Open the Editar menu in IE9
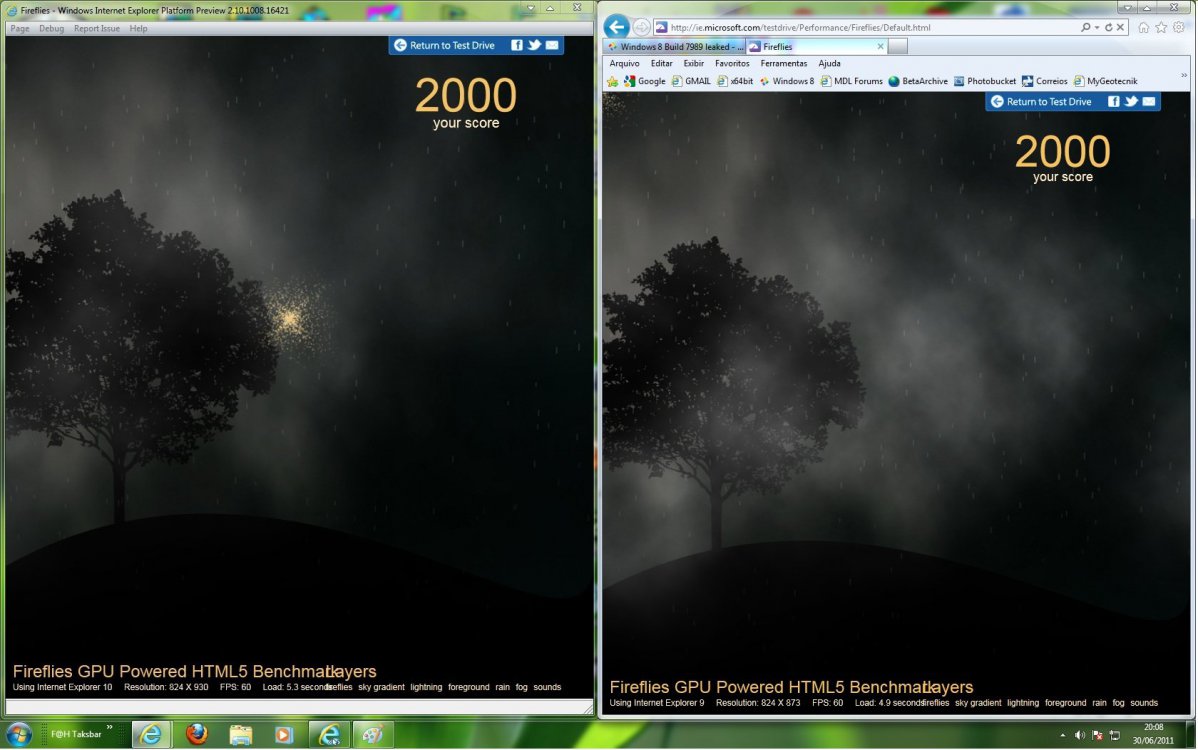This screenshot has width=1198, height=750. tap(662, 63)
